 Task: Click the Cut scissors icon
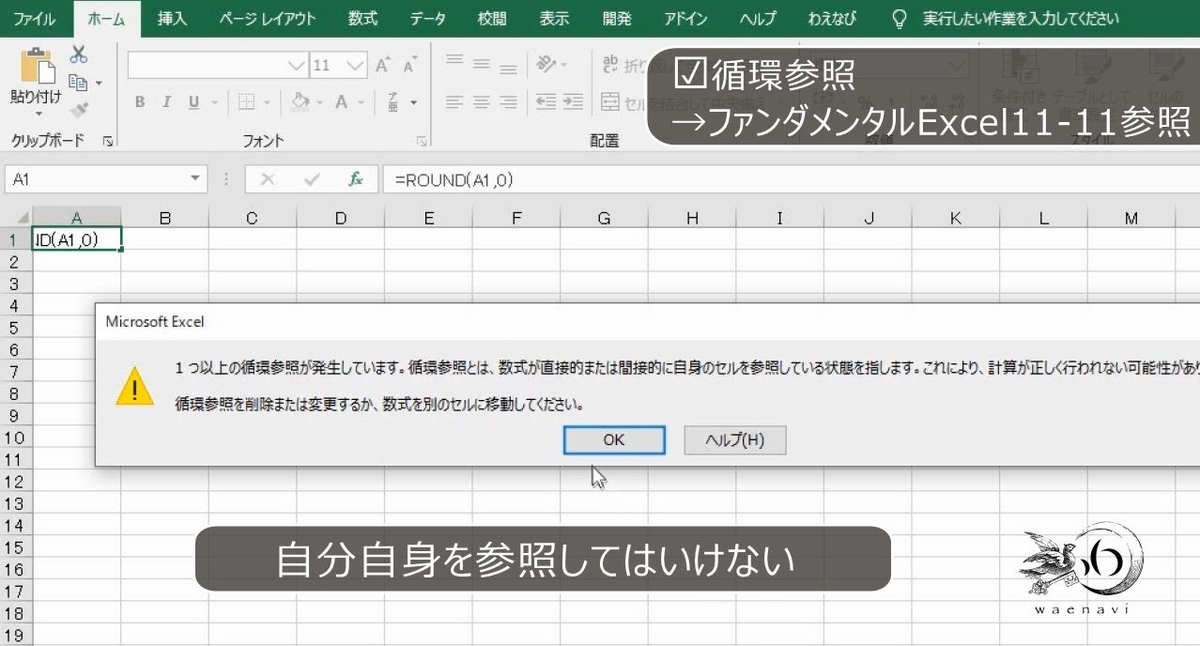point(79,55)
